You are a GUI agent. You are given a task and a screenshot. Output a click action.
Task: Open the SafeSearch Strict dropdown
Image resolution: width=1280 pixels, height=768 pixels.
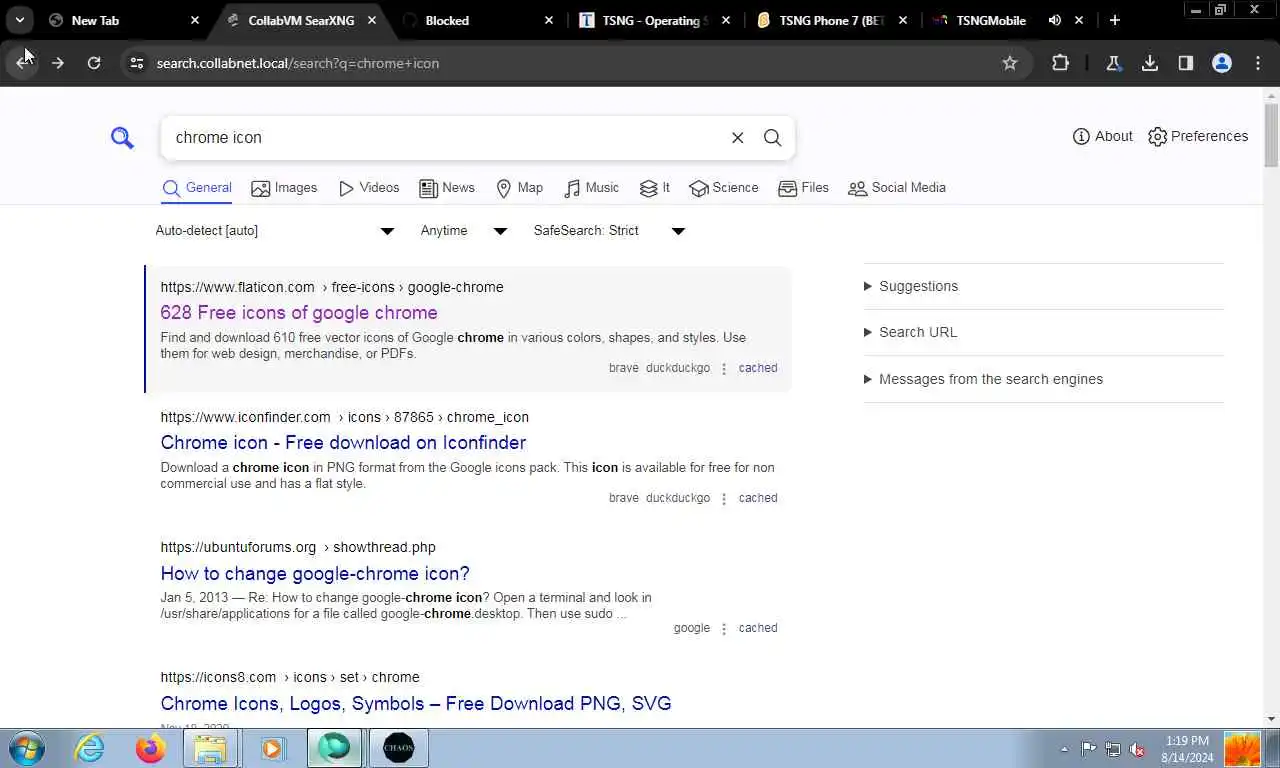(609, 231)
